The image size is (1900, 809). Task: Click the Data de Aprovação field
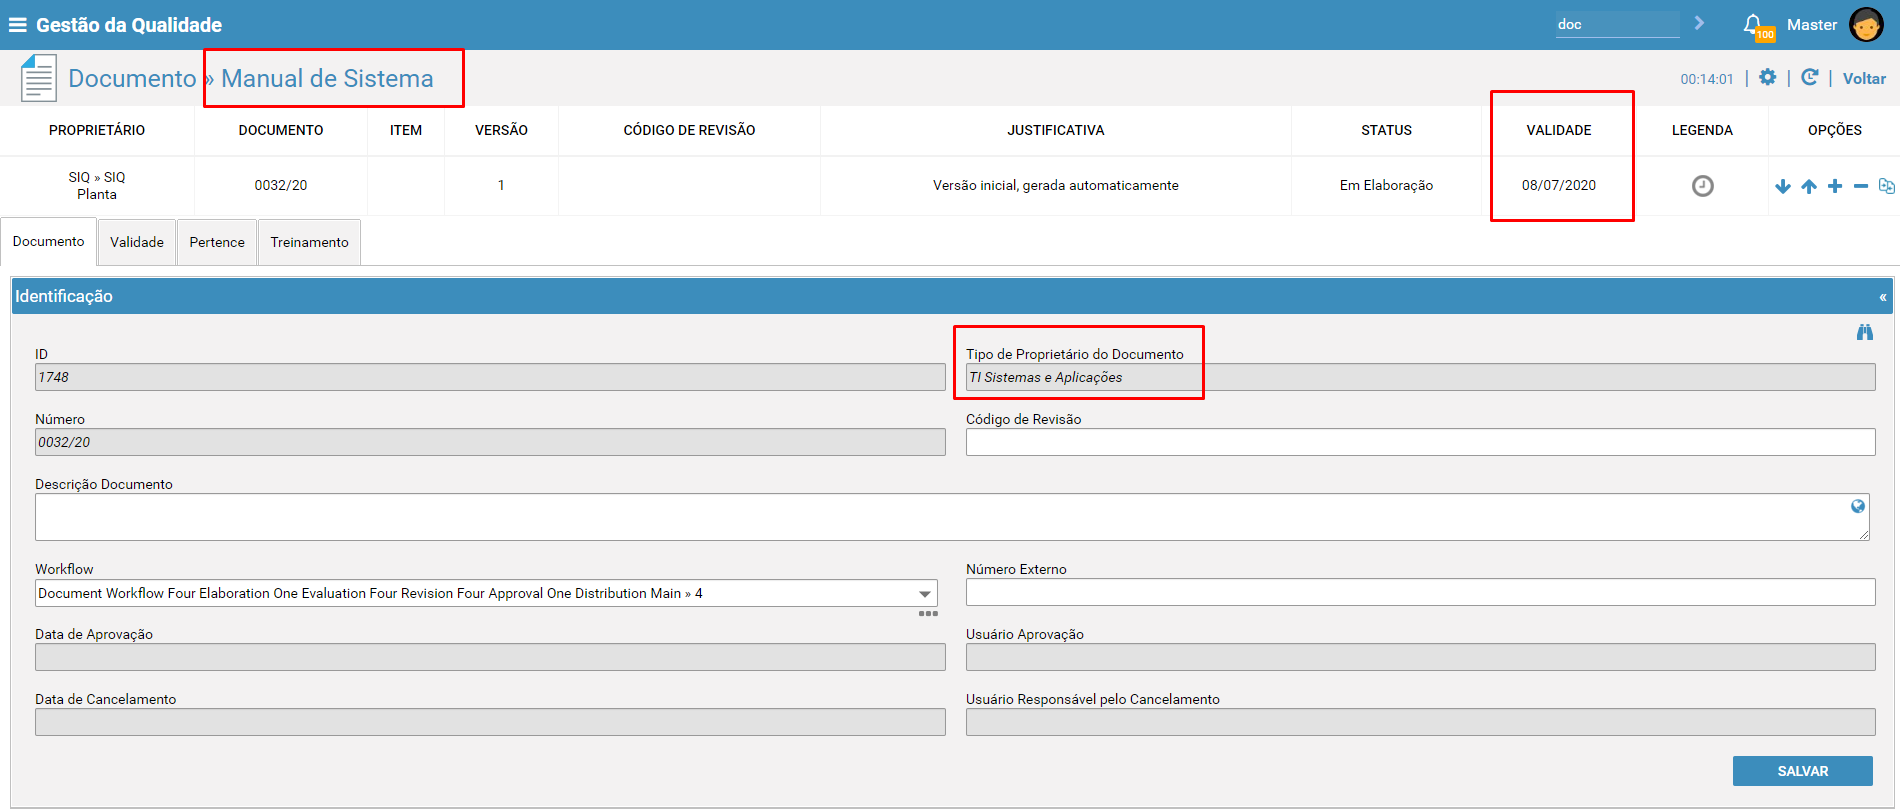point(490,657)
